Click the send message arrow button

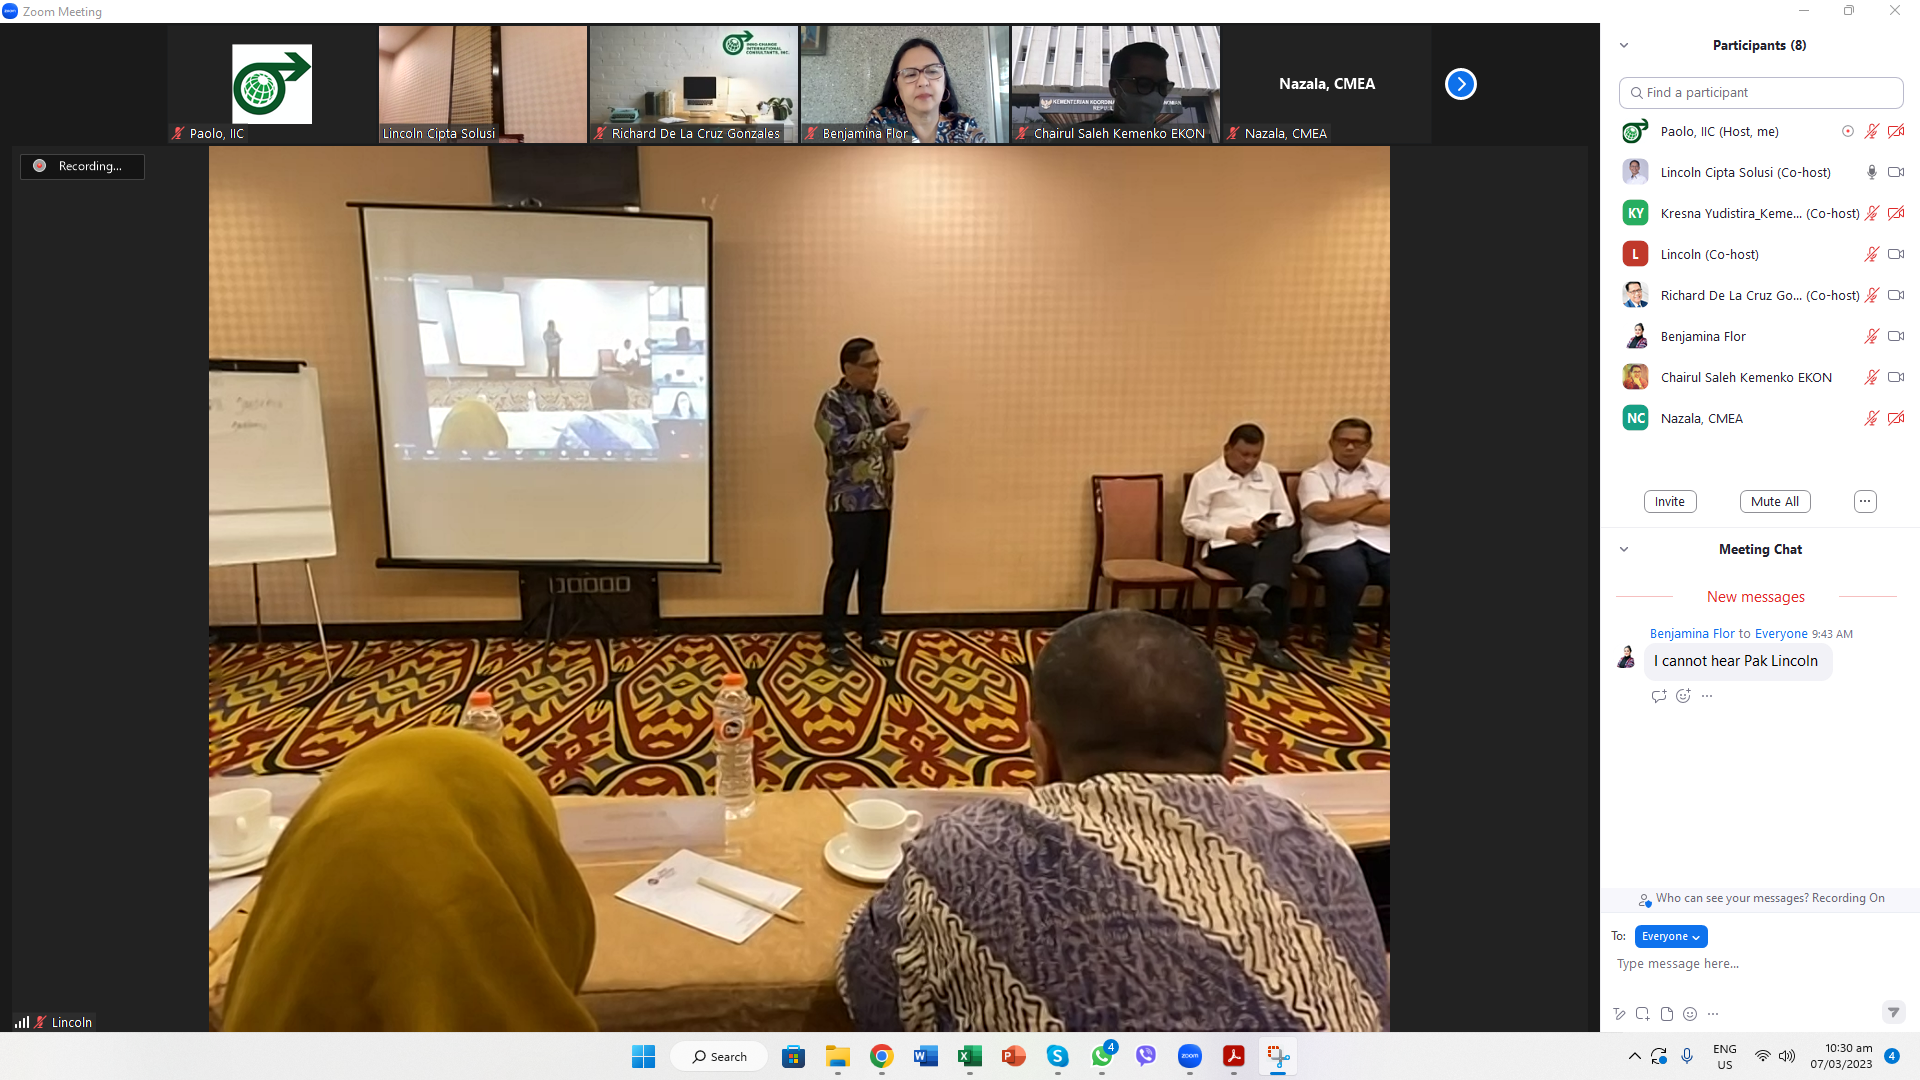point(1893,1013)
